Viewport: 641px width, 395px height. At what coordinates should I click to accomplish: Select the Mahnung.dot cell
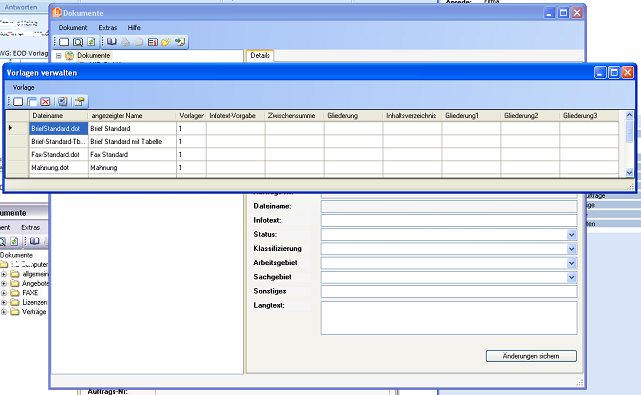click(x=58, y=168)
